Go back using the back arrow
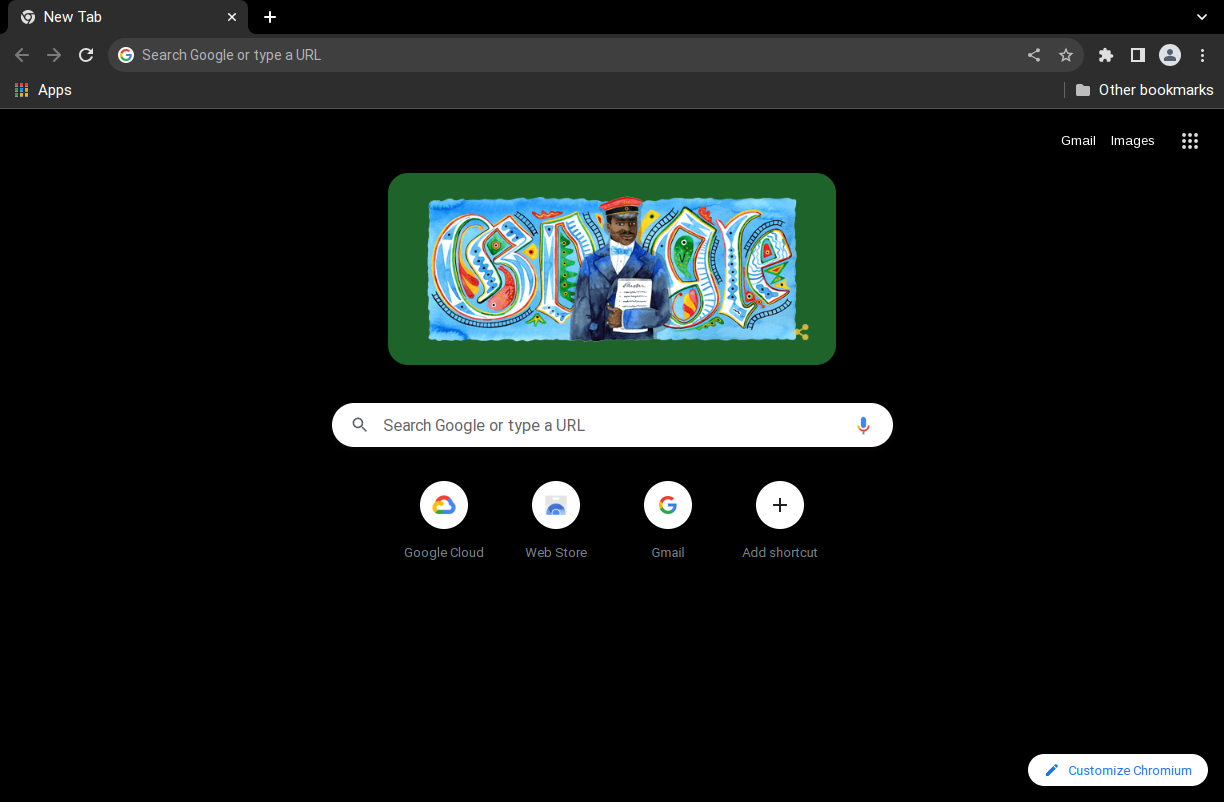 point(22,55)
